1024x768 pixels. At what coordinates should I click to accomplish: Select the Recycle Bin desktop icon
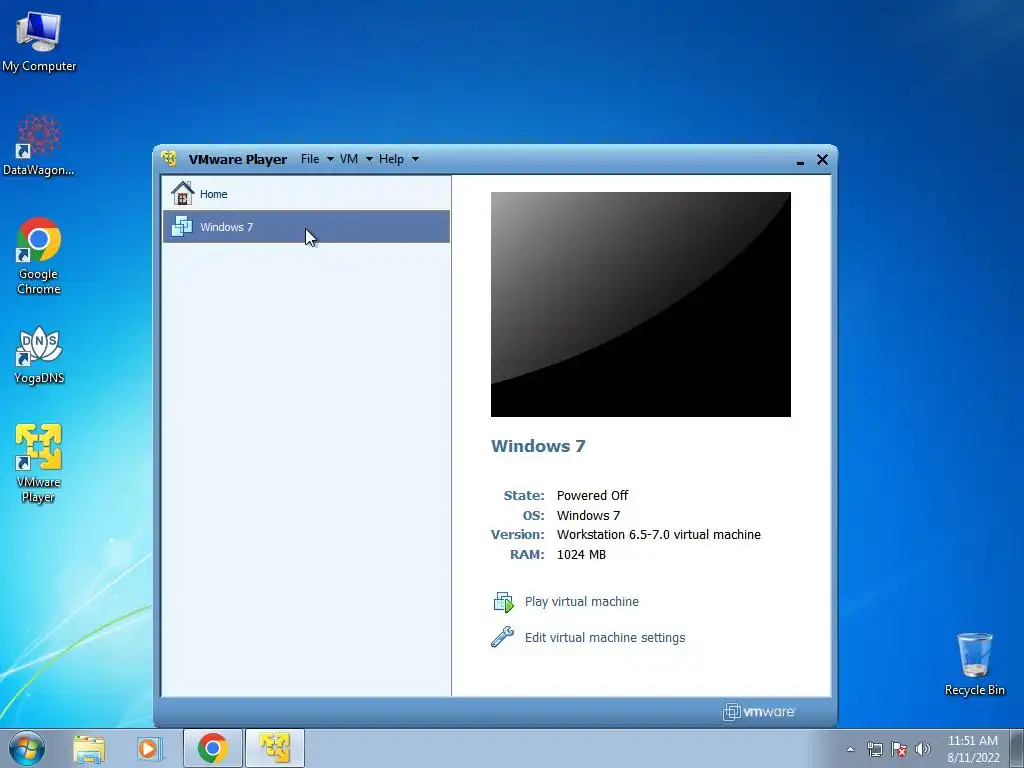(974, 664)
